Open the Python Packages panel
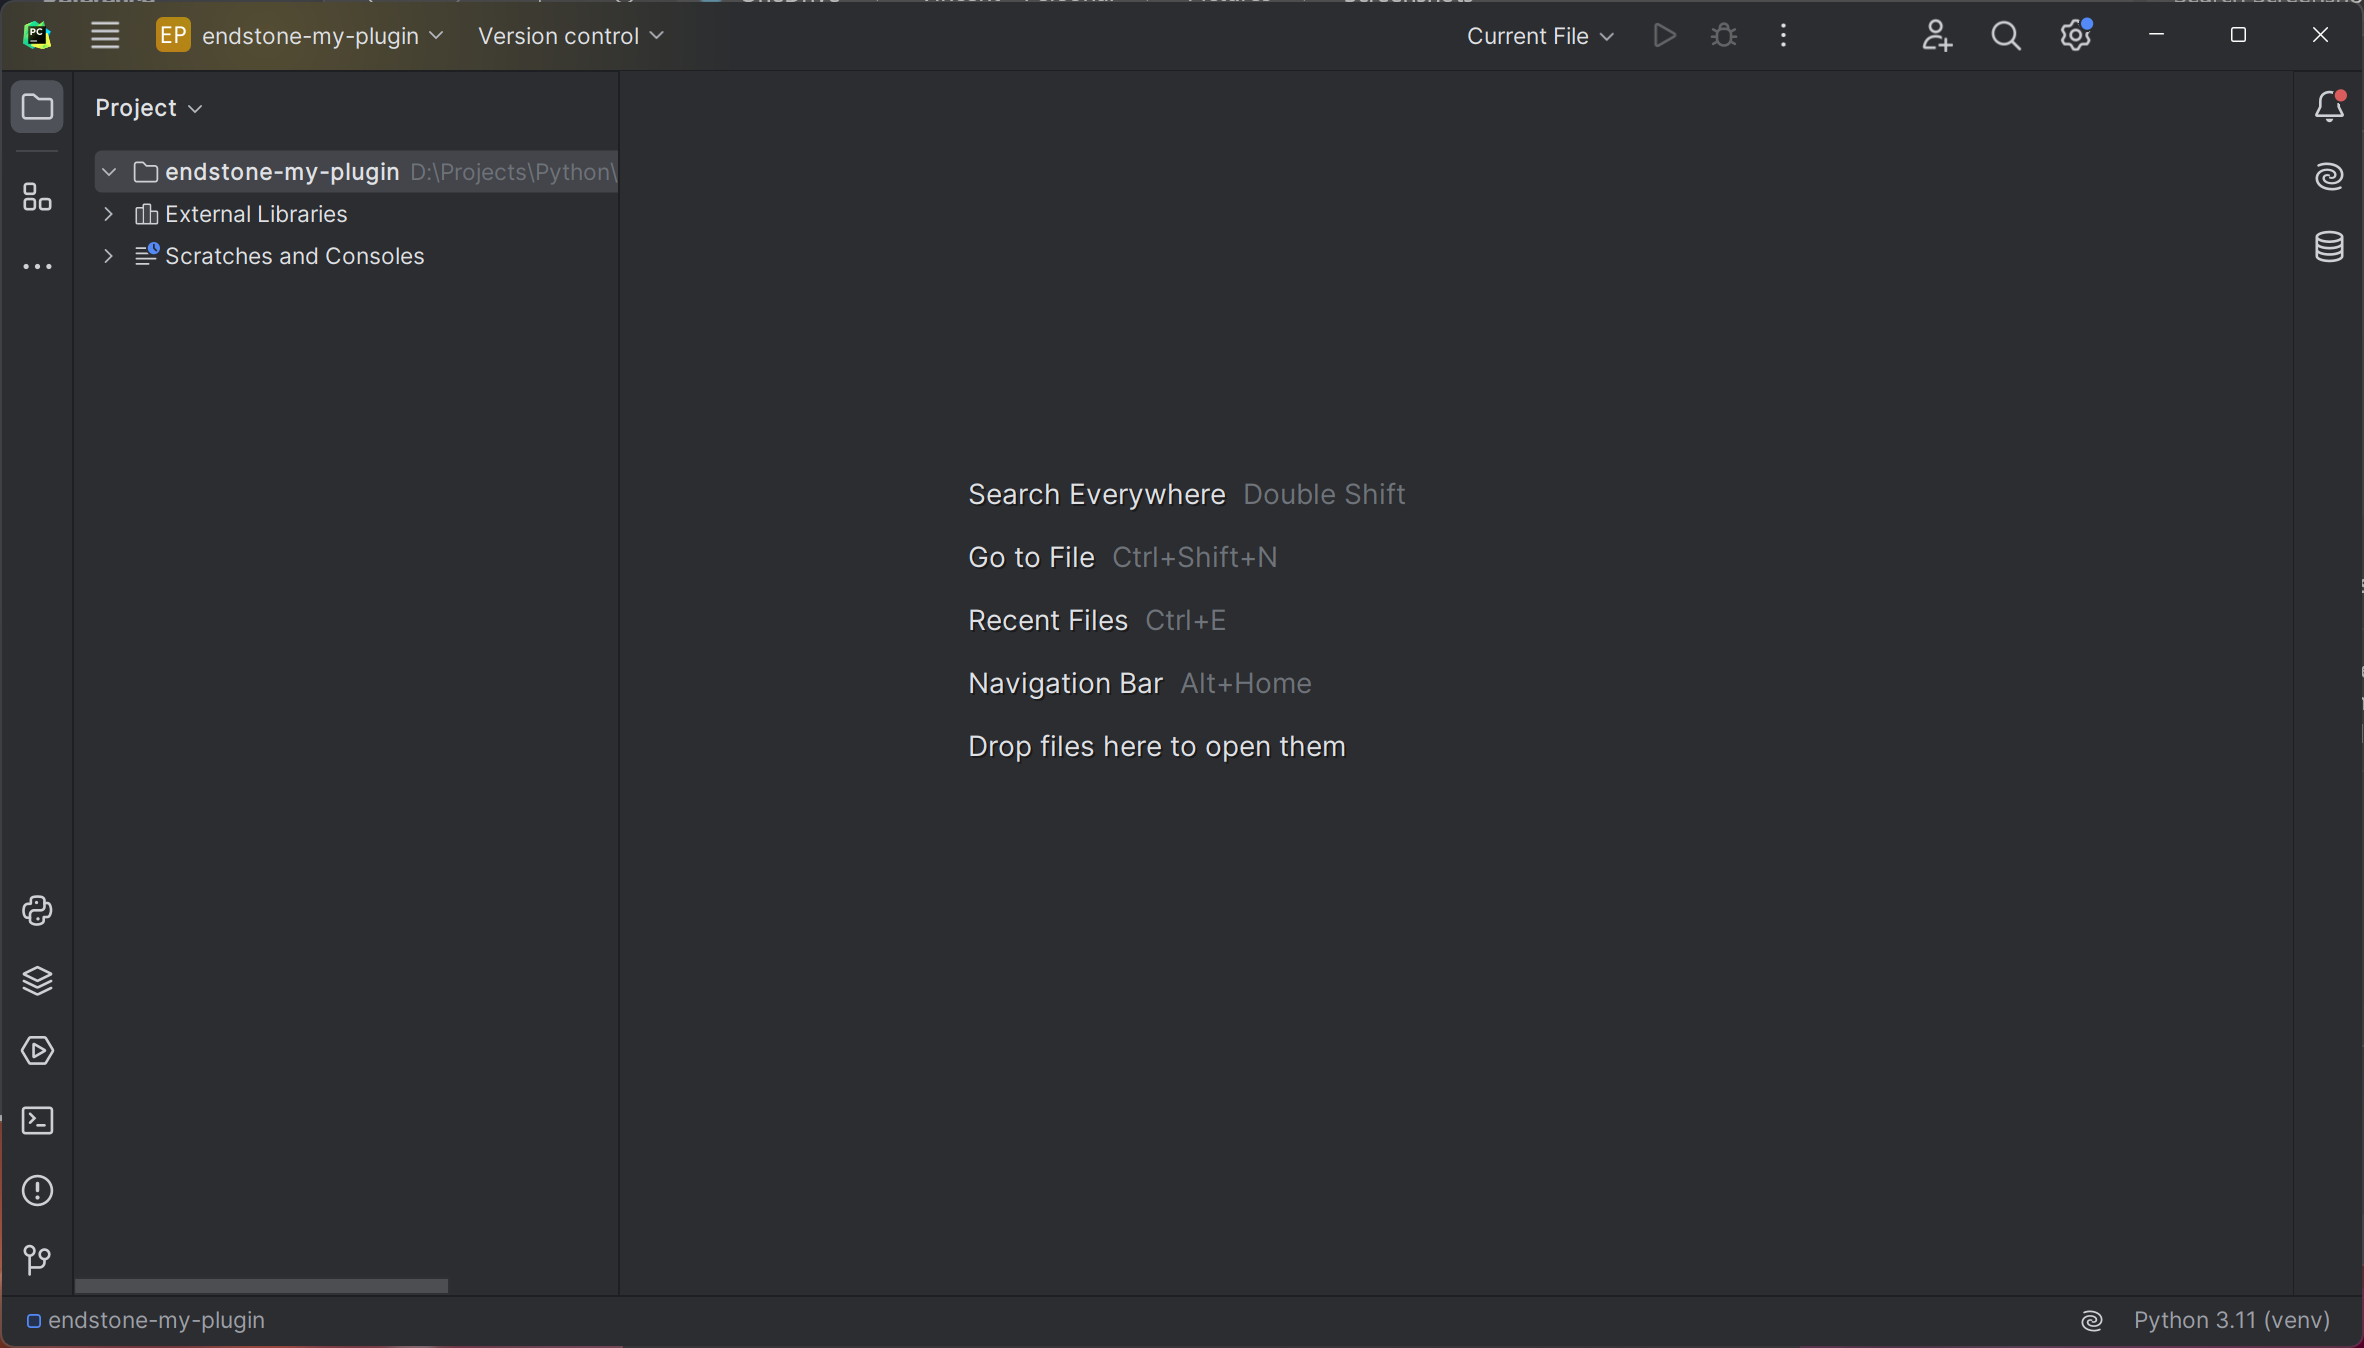 [36, 982]
